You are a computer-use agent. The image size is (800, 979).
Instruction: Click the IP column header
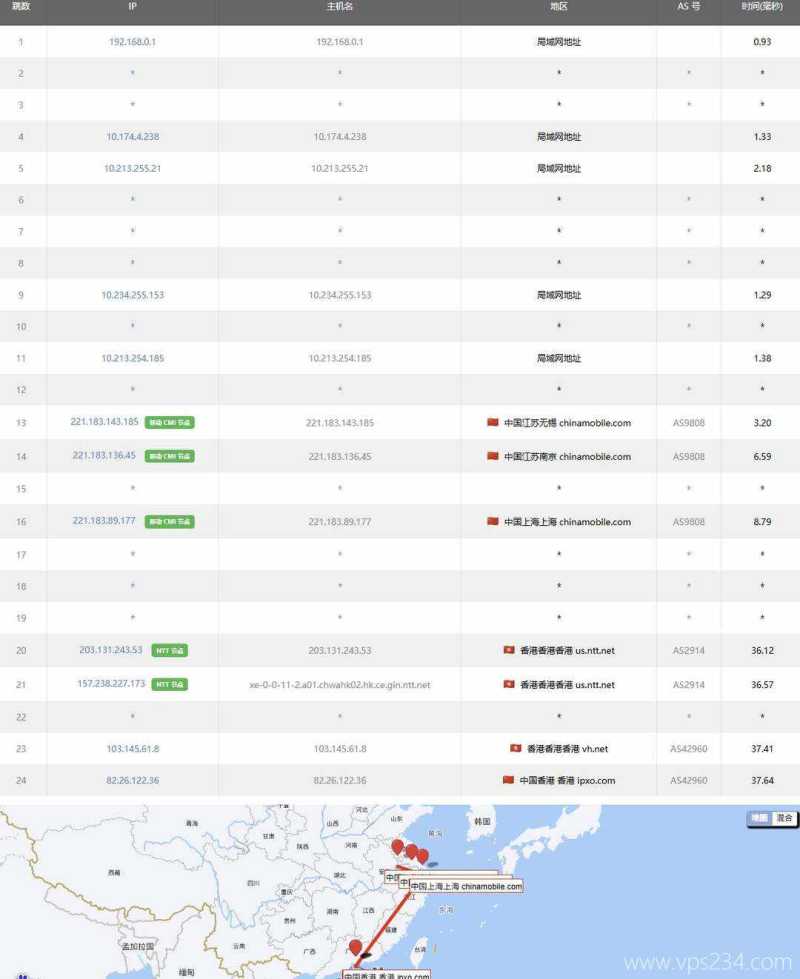[132, 7]
